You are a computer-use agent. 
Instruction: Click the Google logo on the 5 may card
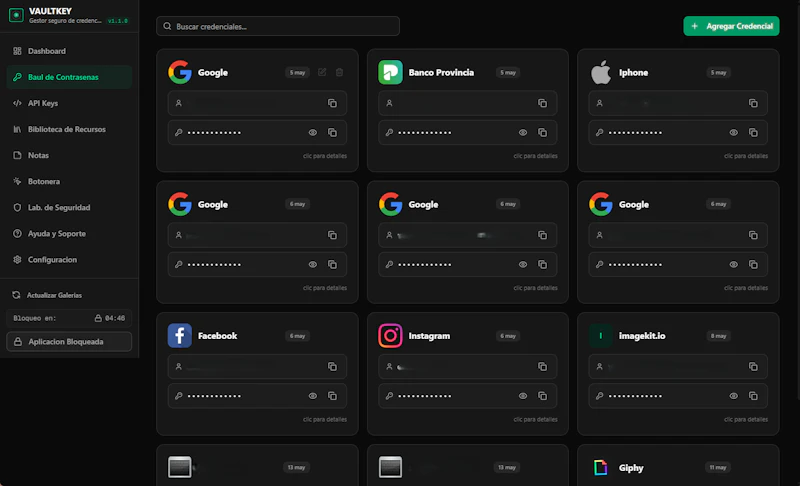(x=180, y=72)
